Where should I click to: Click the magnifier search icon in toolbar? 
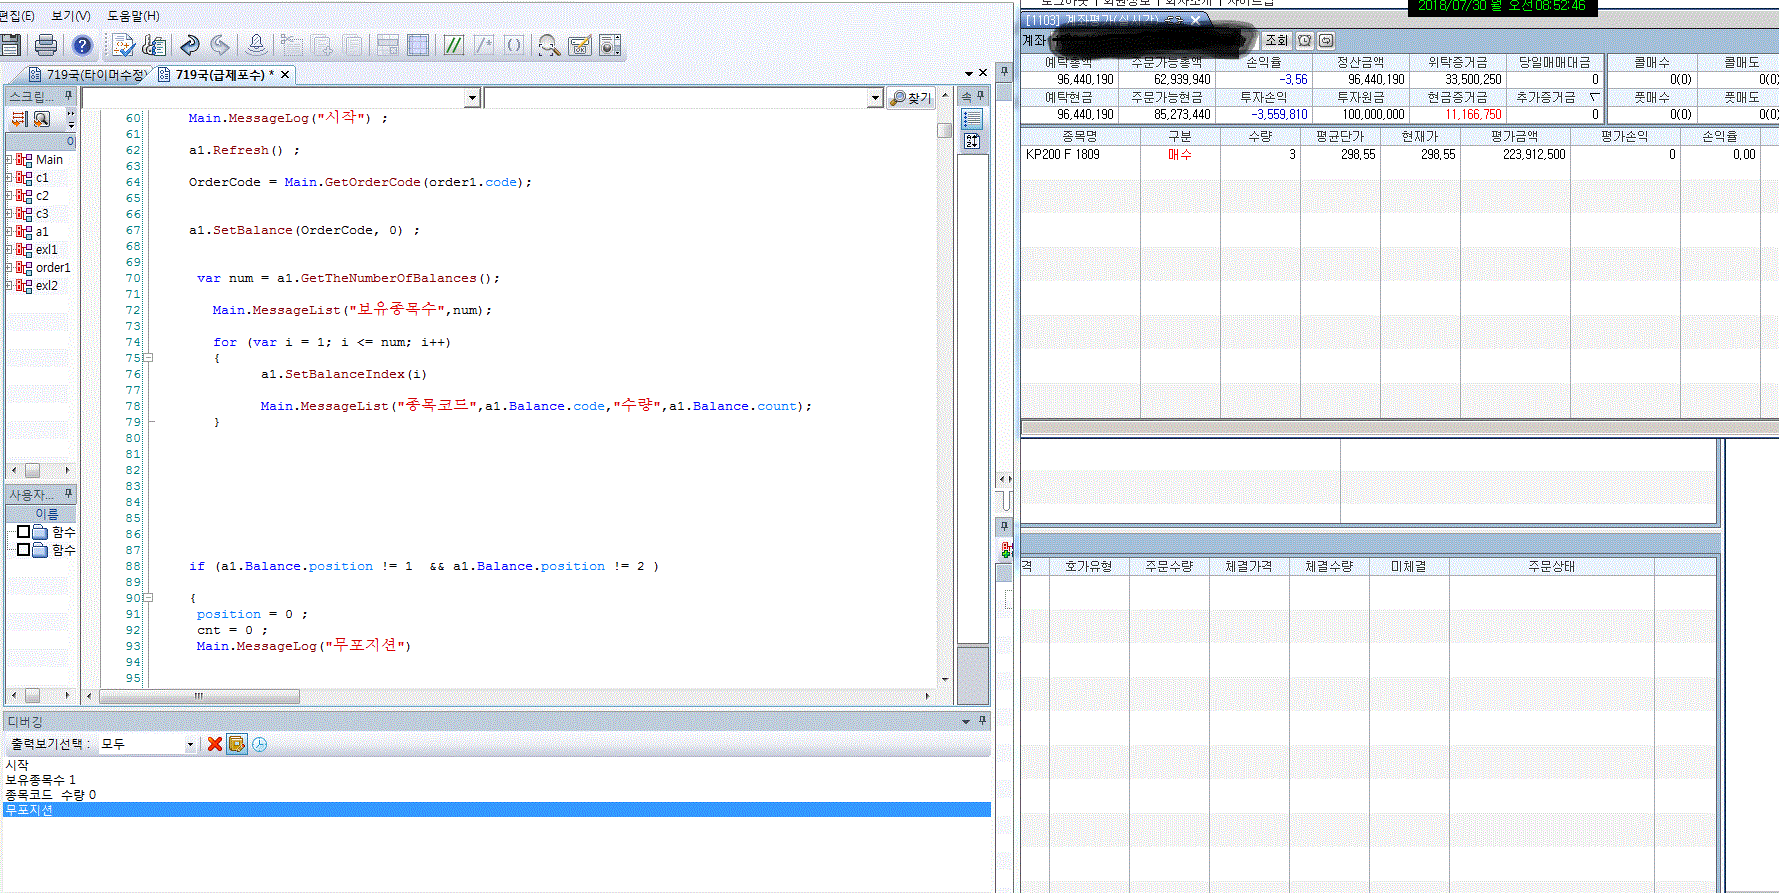point(548,45)
